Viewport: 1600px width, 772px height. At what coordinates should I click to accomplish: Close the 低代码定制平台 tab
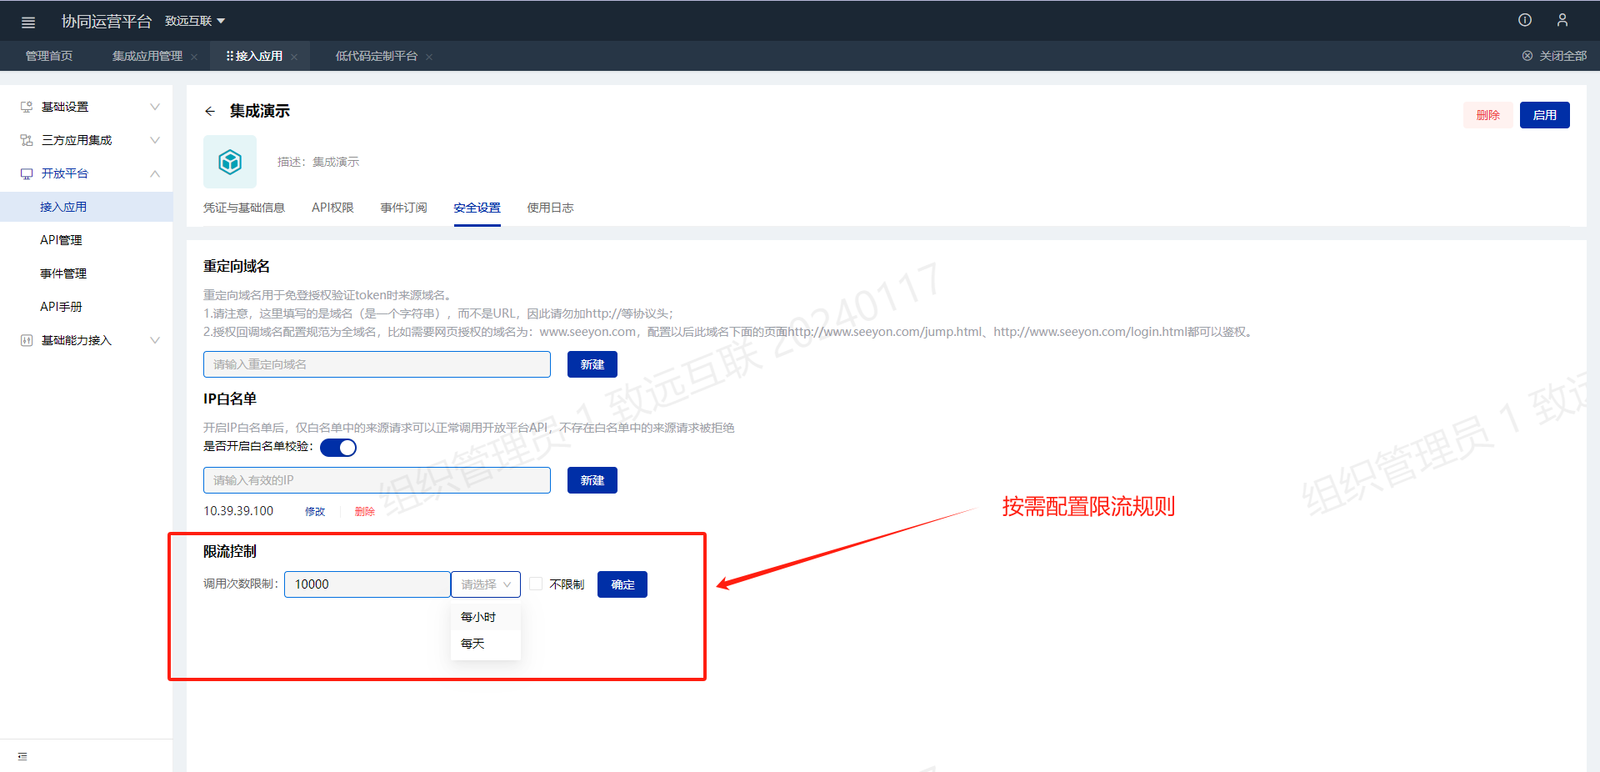pyautogui.click(x=429, y=57)
